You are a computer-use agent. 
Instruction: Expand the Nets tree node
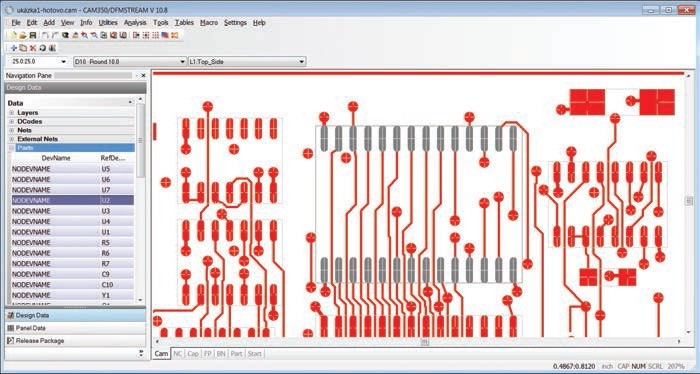click(12, 130)
